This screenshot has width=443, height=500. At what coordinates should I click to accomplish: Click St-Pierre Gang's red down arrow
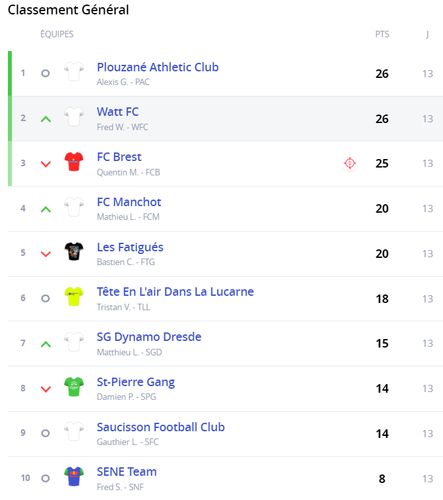pyautogui.click(x=46, y=389)
